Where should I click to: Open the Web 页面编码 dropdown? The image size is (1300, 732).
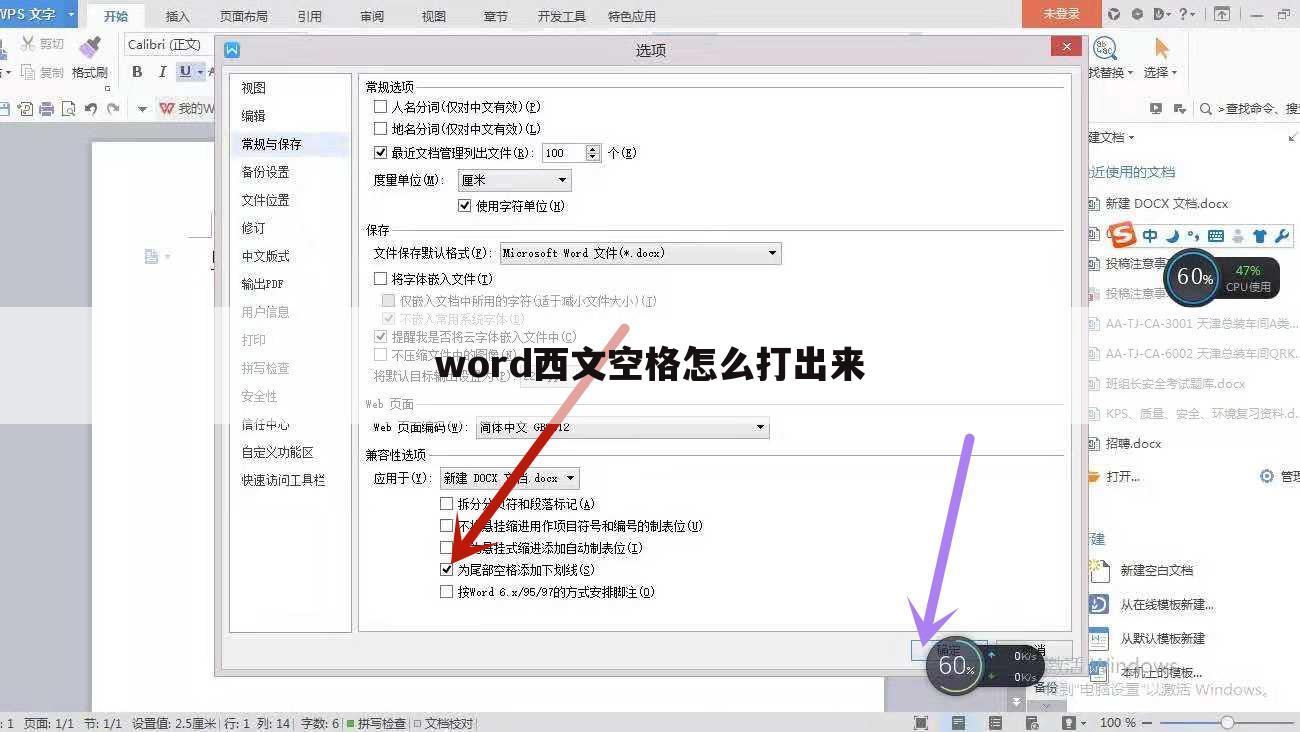[x=622, y=428]
